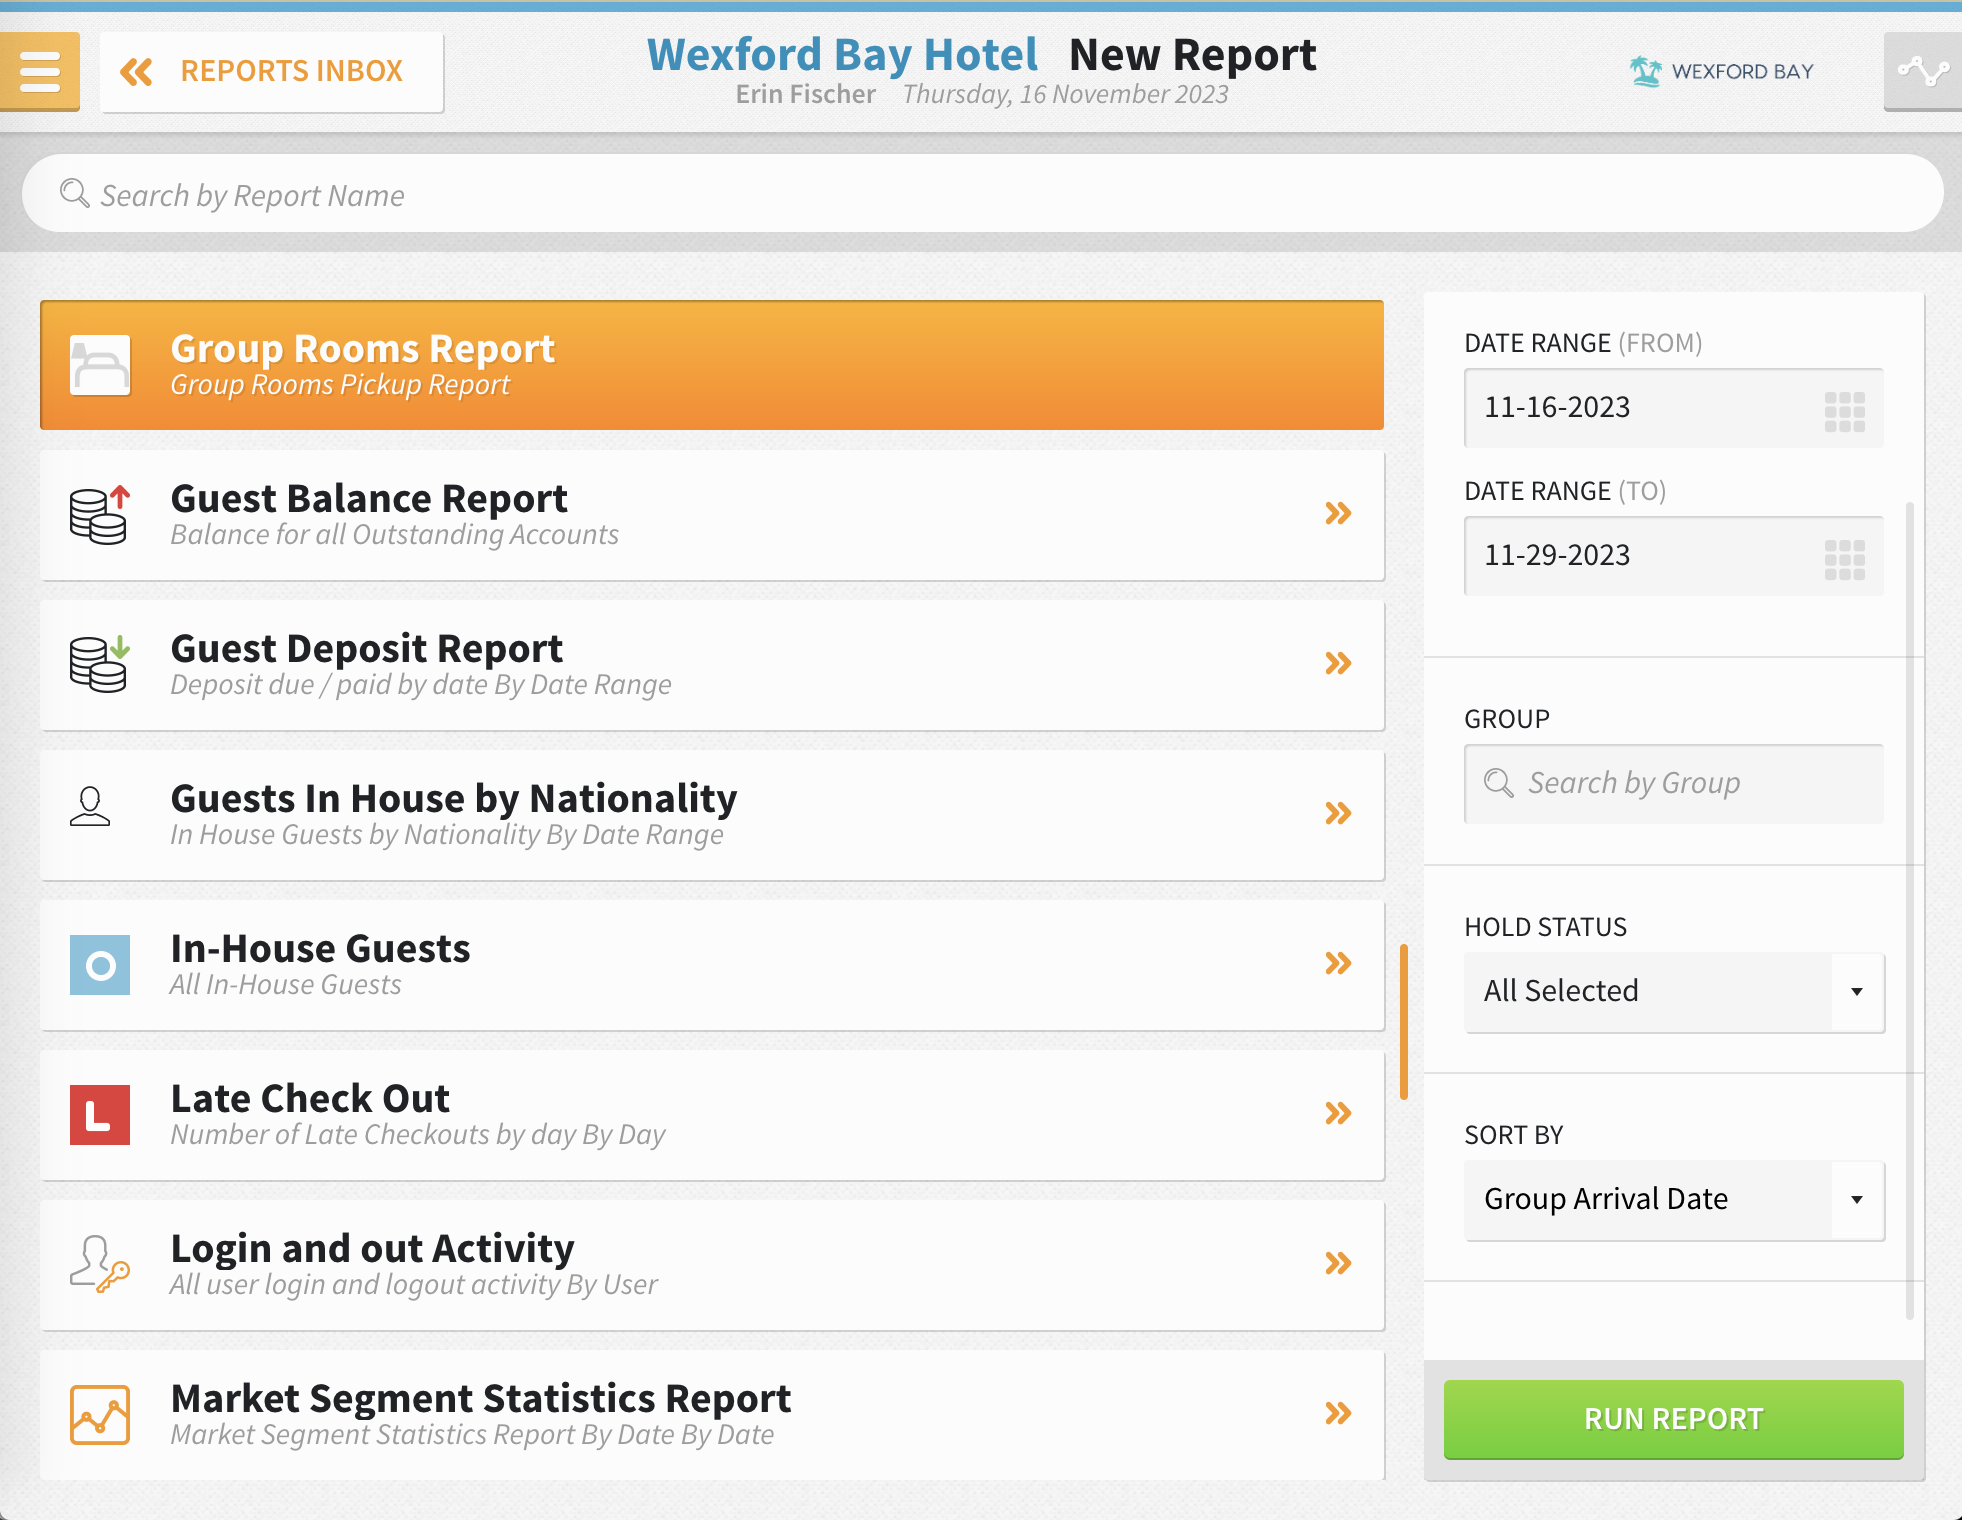Open the Sort By dropdown arrow
The height and width of the screenshot is (1520, 1962).
pos(1856,1199)
